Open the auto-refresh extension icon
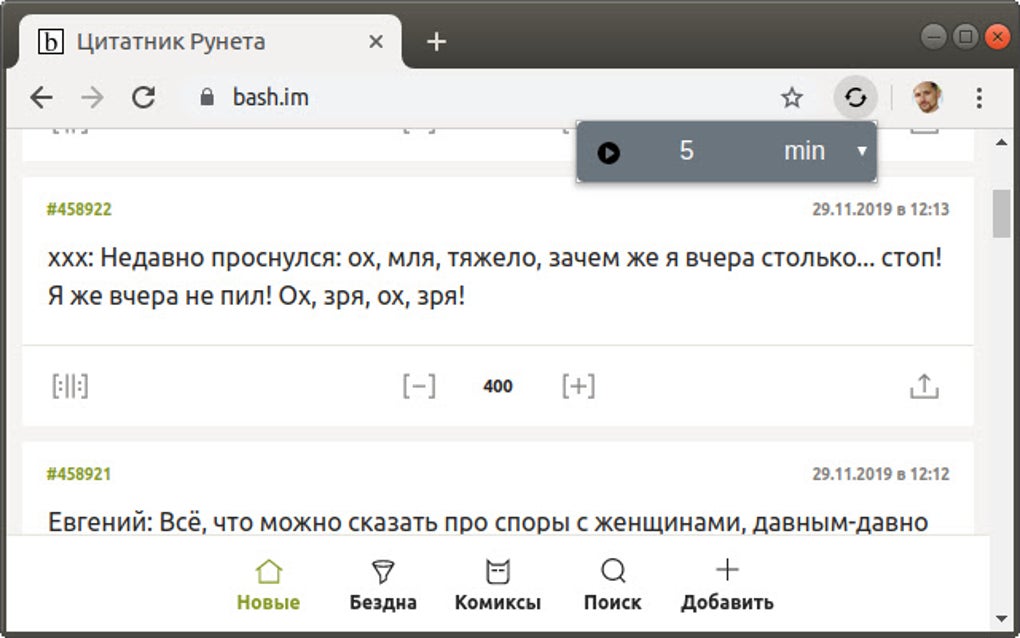The height and width of the screenshot is (638, 1020). click(x=855, y=98)
